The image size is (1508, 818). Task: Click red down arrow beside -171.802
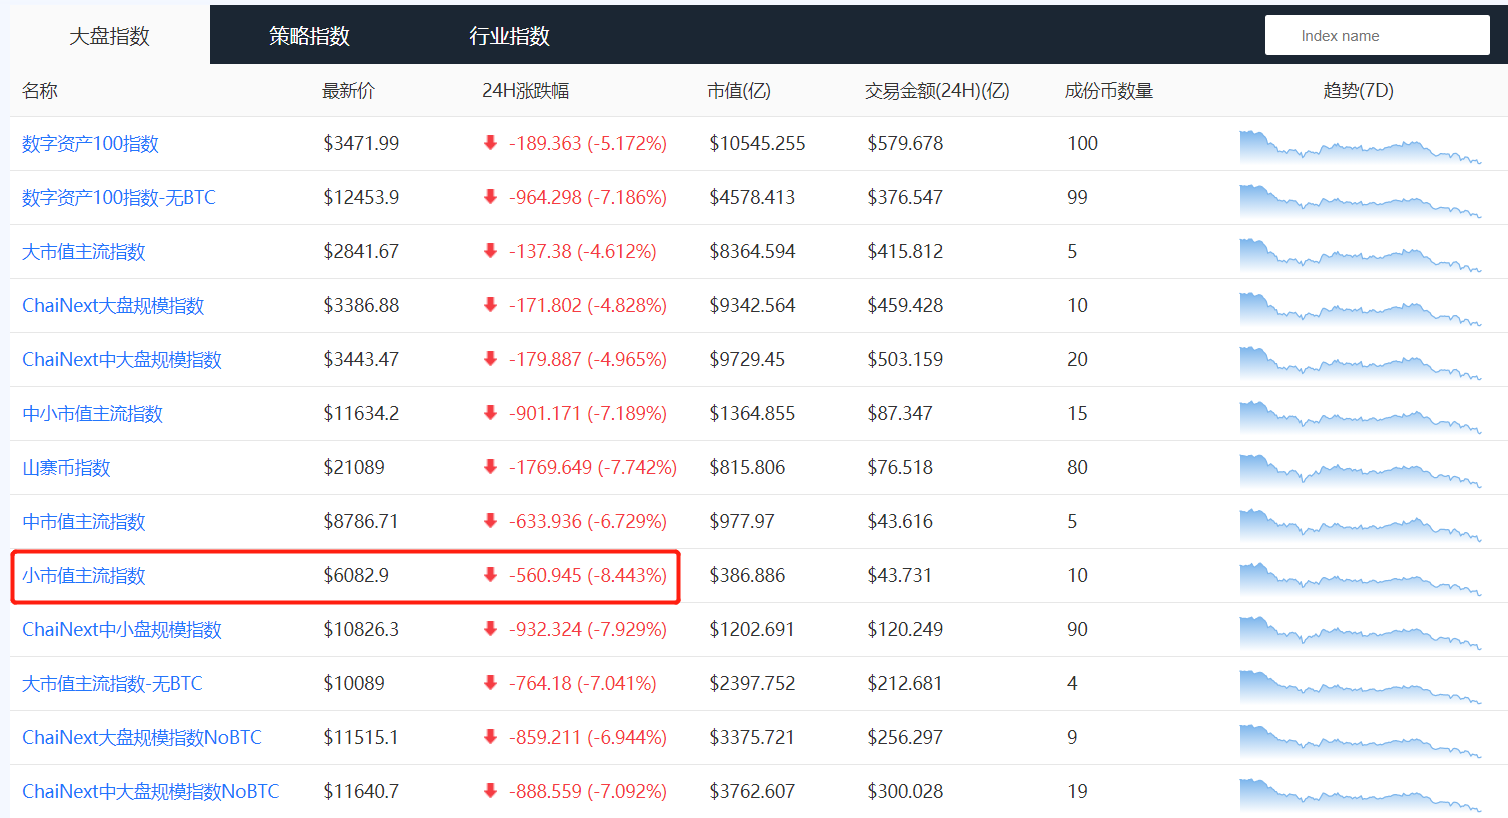pos(490,305)
